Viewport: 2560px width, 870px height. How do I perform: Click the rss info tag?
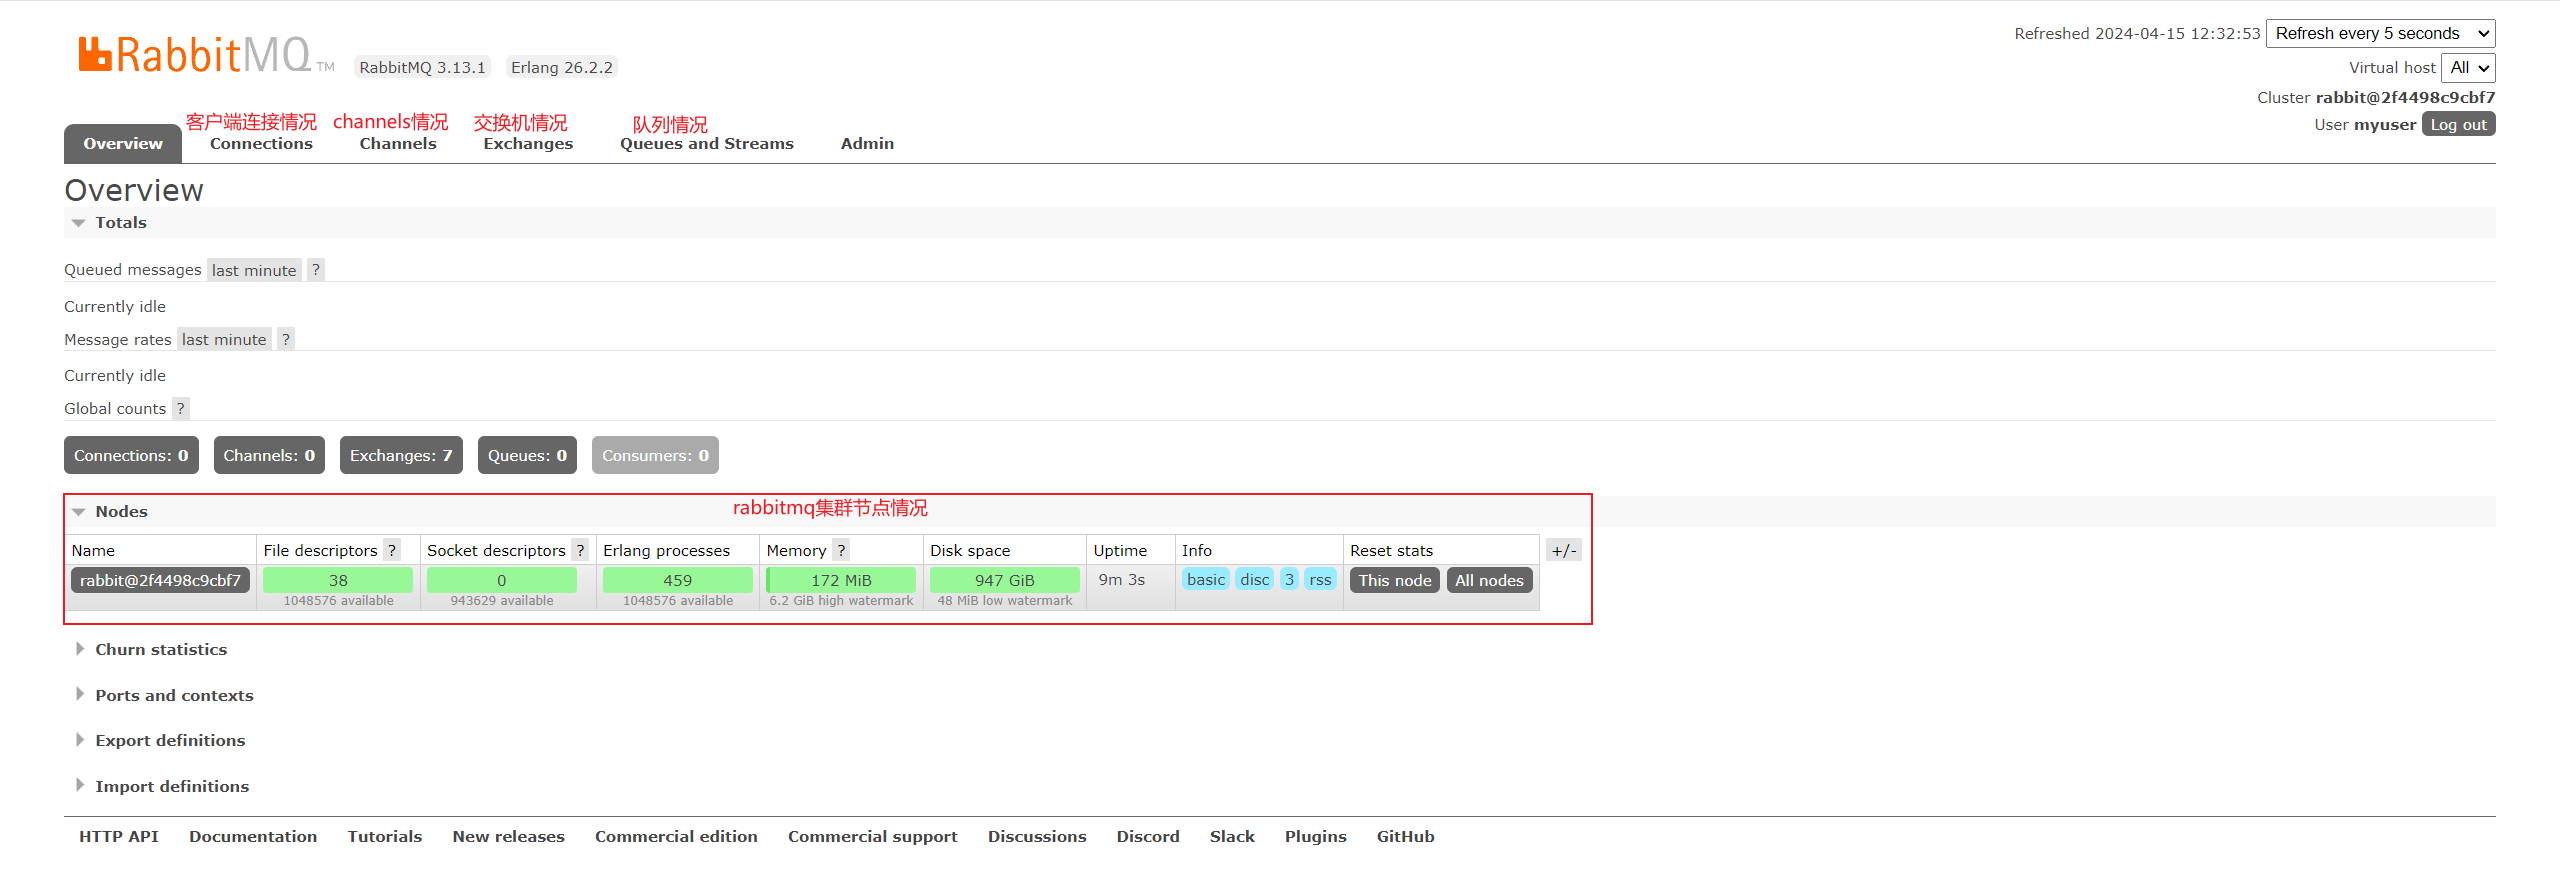[x=1320, y=580]
